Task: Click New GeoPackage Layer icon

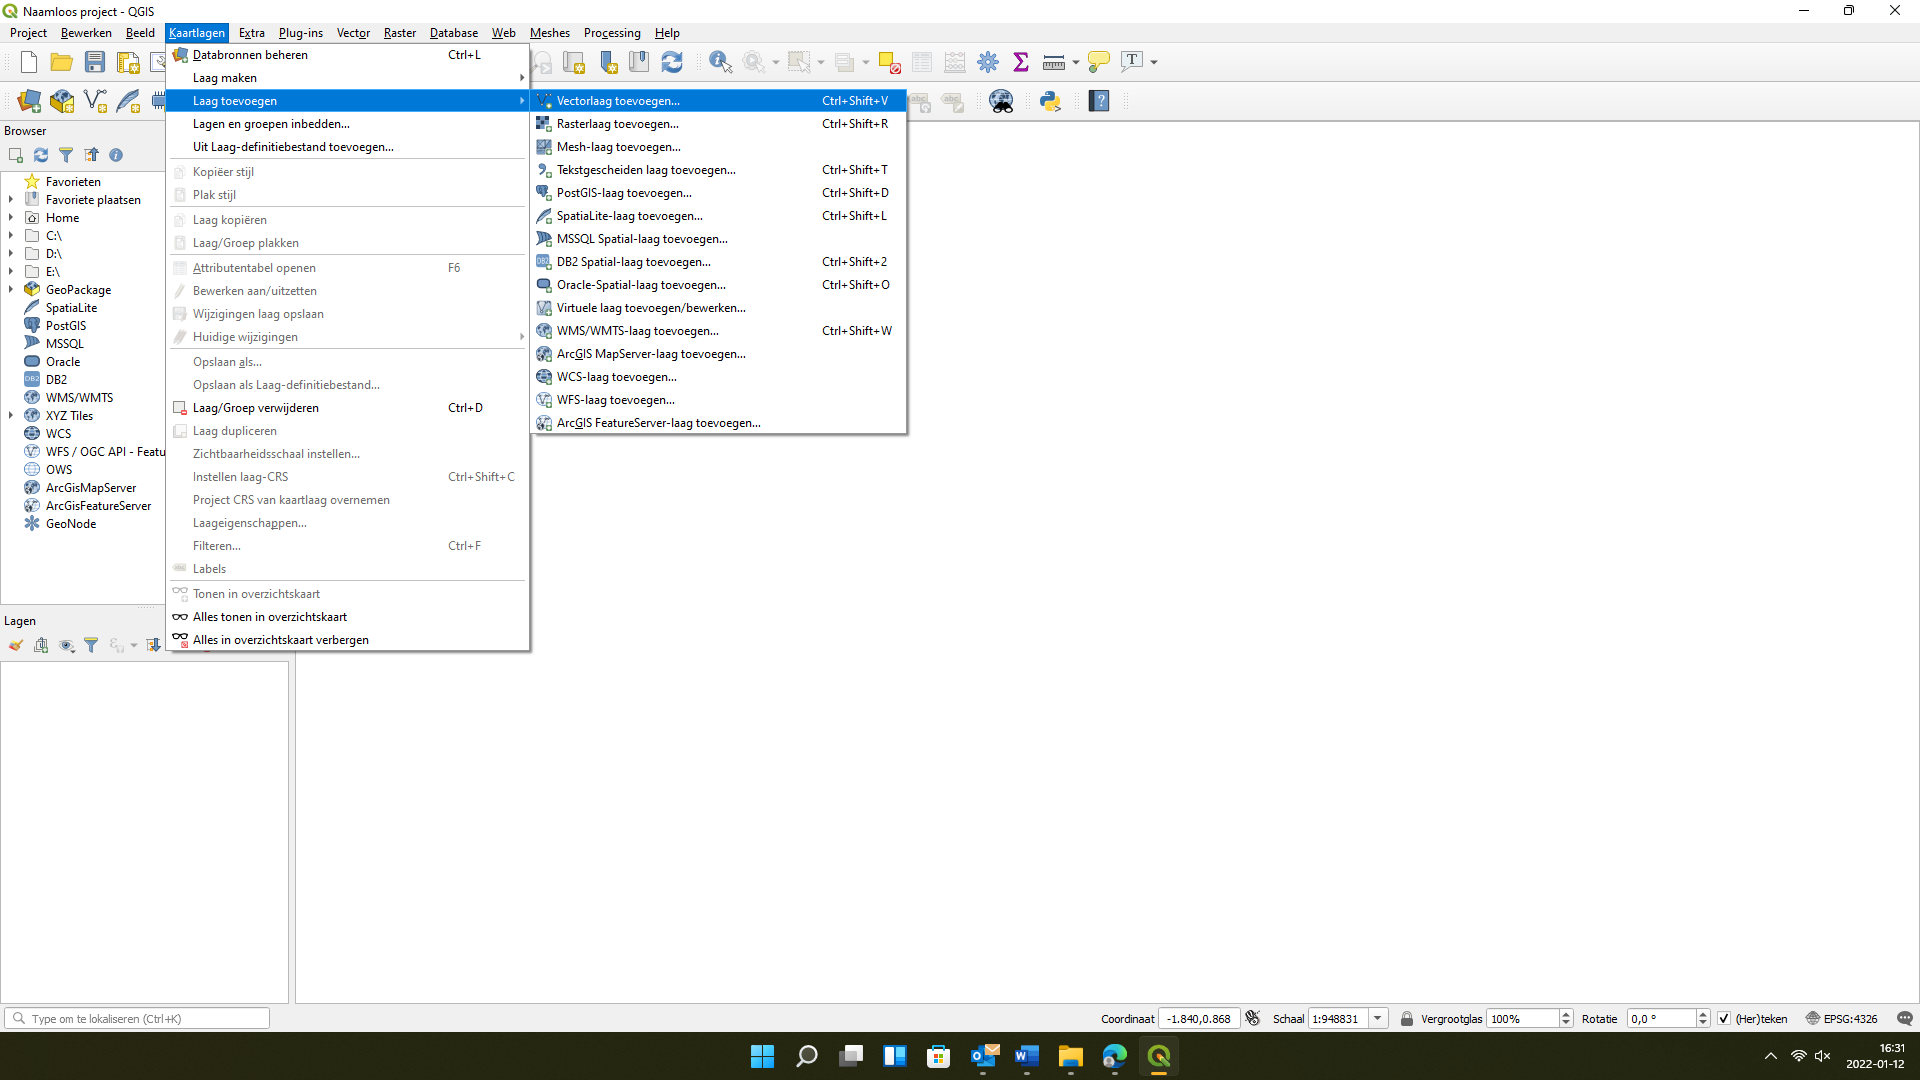Action: pos(62,101)
